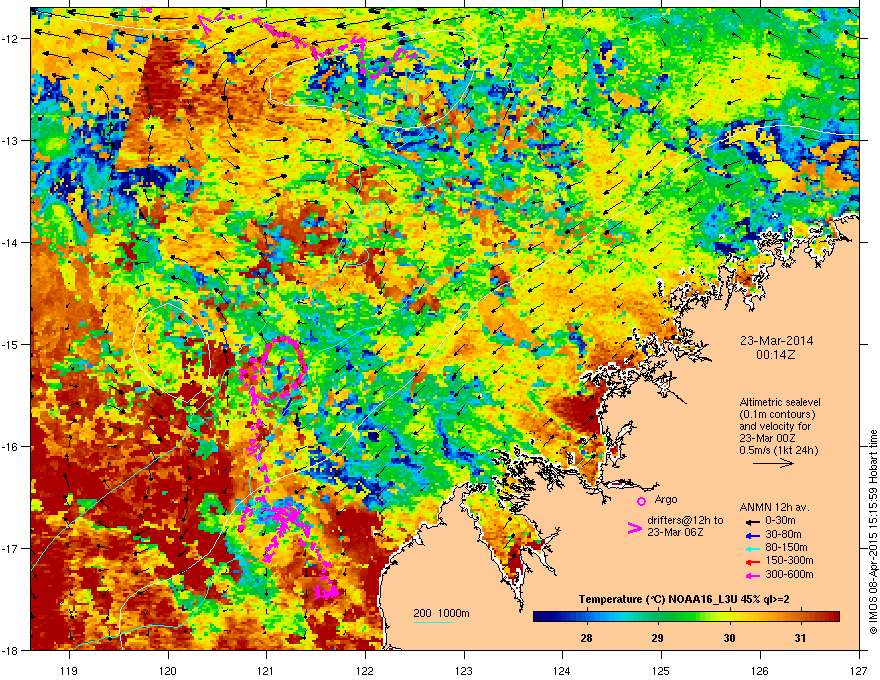Click the '(0.1m contours)' text

coord(777,414)
